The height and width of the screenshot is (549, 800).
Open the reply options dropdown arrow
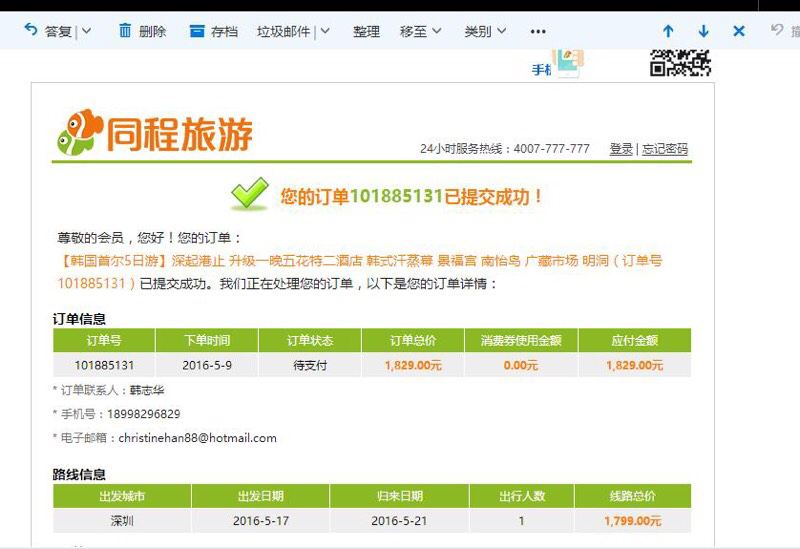(86, 31)
